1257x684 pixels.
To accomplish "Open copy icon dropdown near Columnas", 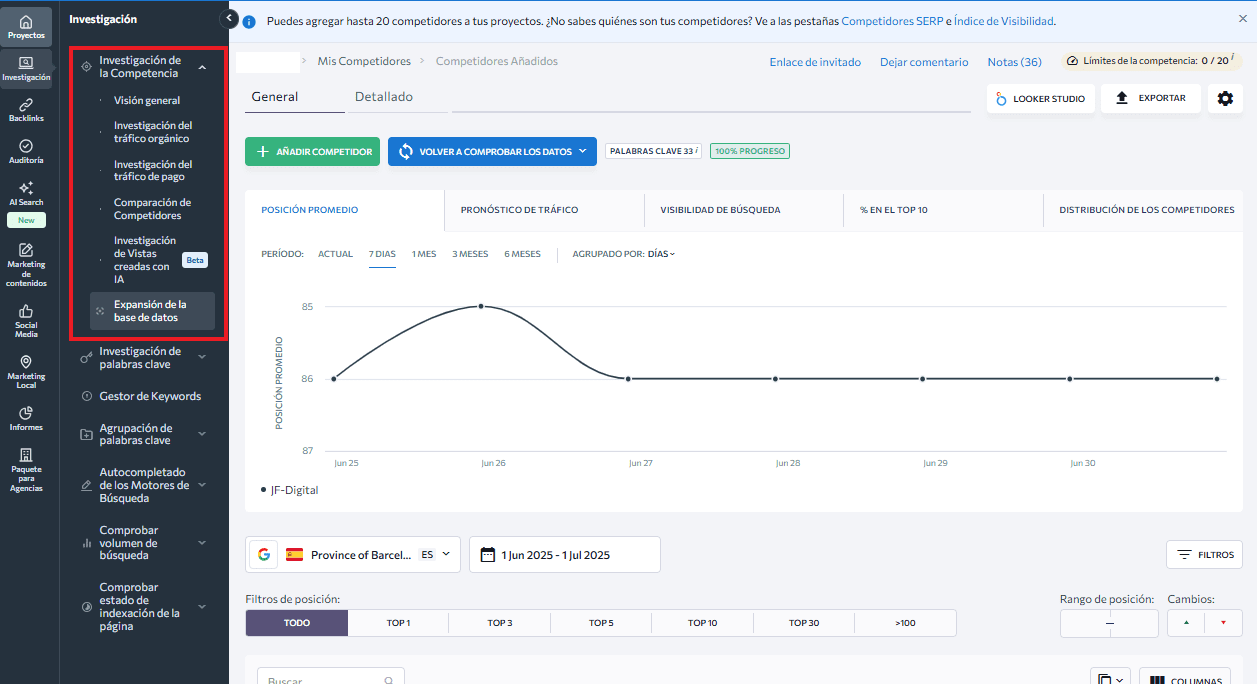I will coord(1110,677).
